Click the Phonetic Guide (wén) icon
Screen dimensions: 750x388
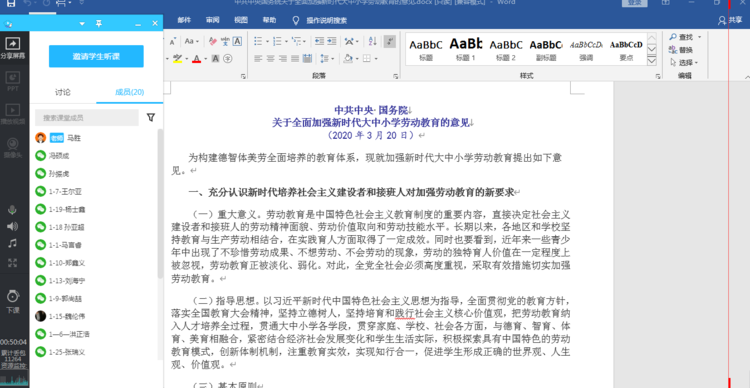(225, 41)
